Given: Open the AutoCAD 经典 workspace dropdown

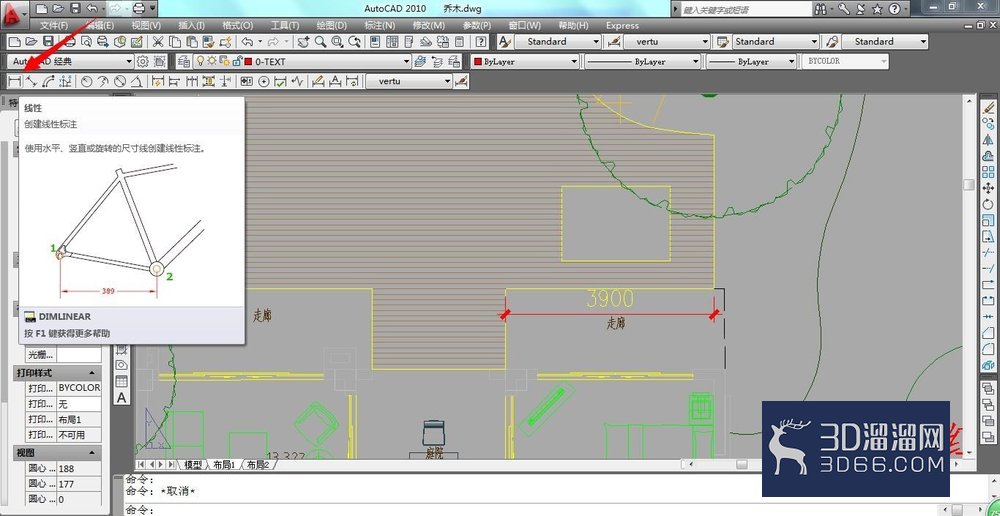Looking at the screenshot, I should pos(71,61).
